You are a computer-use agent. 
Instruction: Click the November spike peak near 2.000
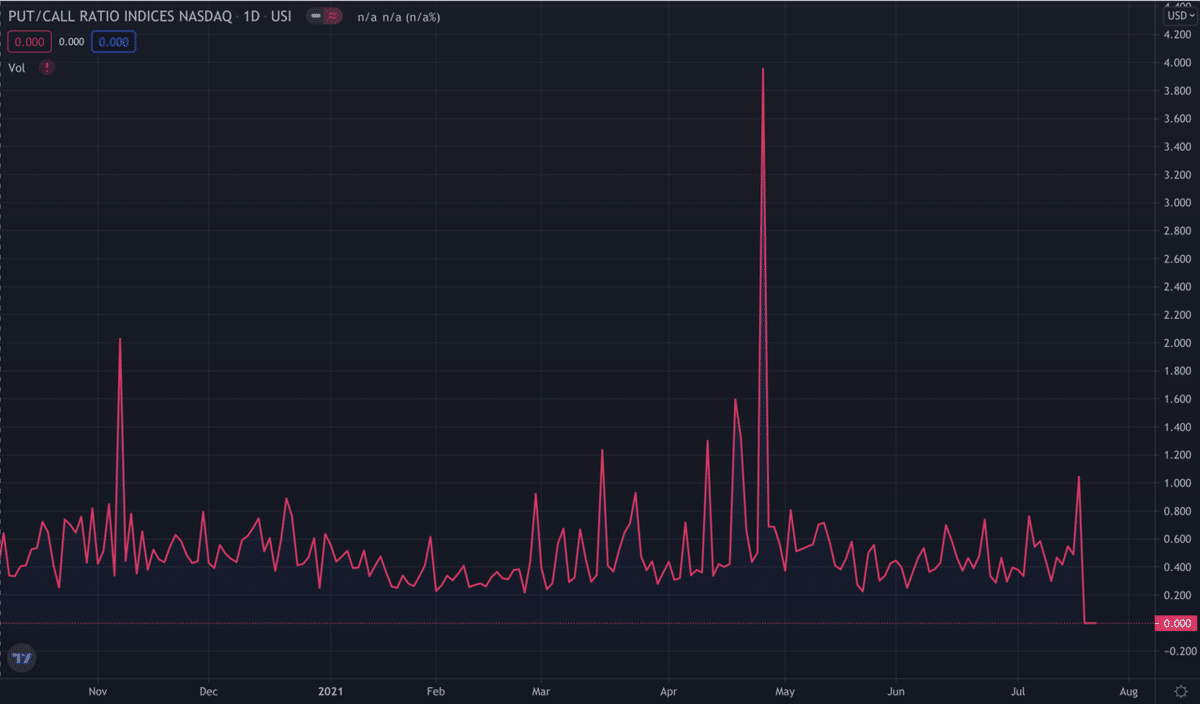point(120,339)
